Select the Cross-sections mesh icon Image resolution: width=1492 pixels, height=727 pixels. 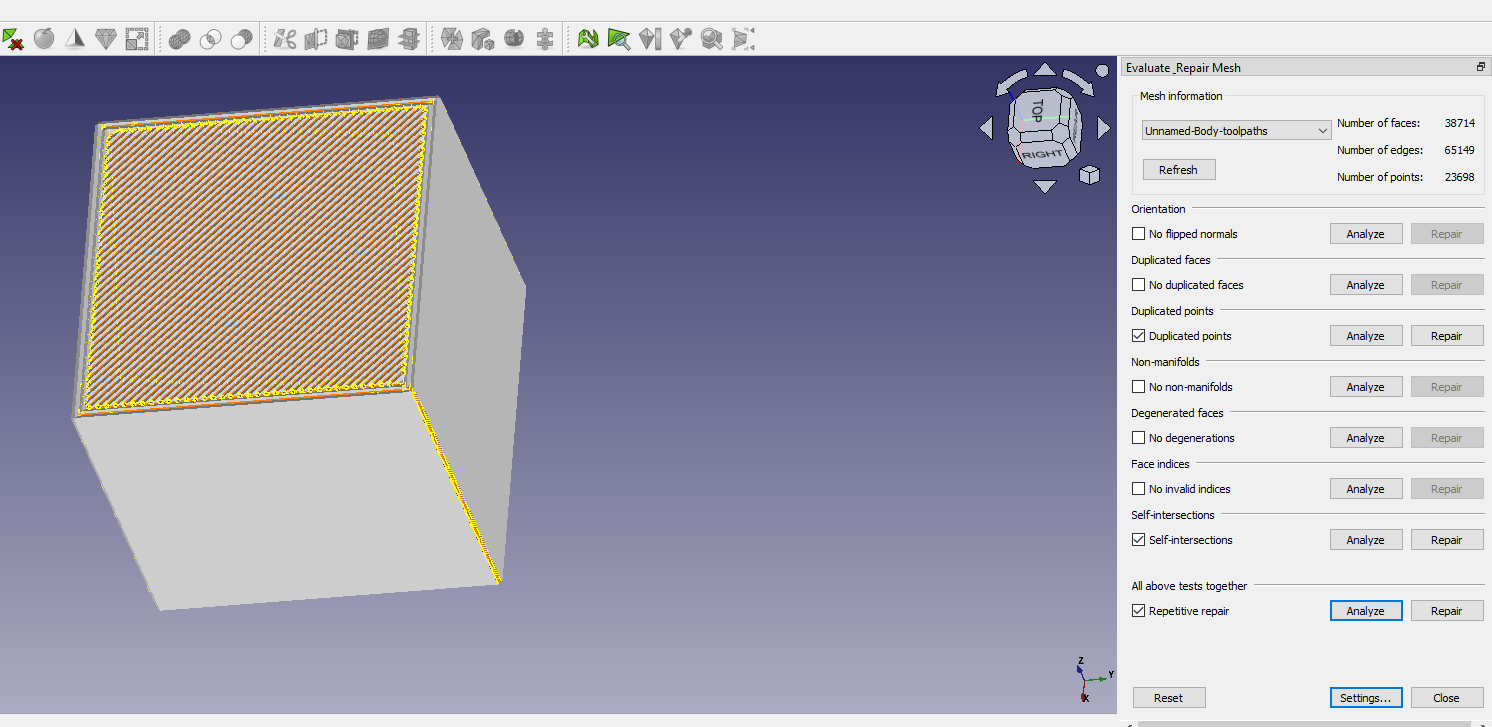click(x=411, y=39)
